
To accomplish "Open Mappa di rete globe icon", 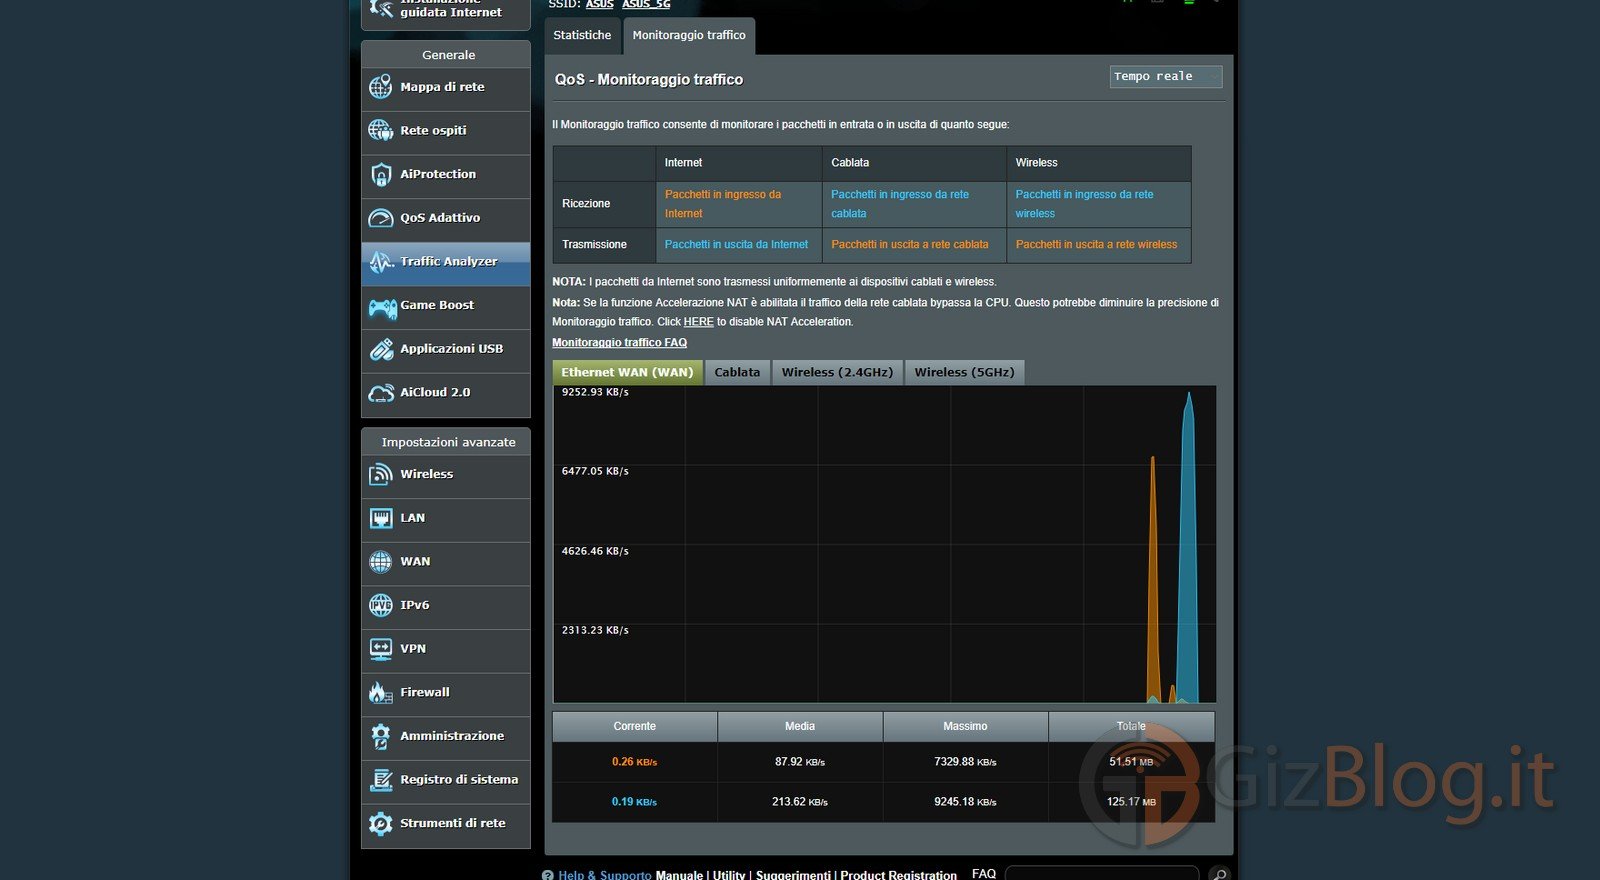I will [x=381, y=88].
